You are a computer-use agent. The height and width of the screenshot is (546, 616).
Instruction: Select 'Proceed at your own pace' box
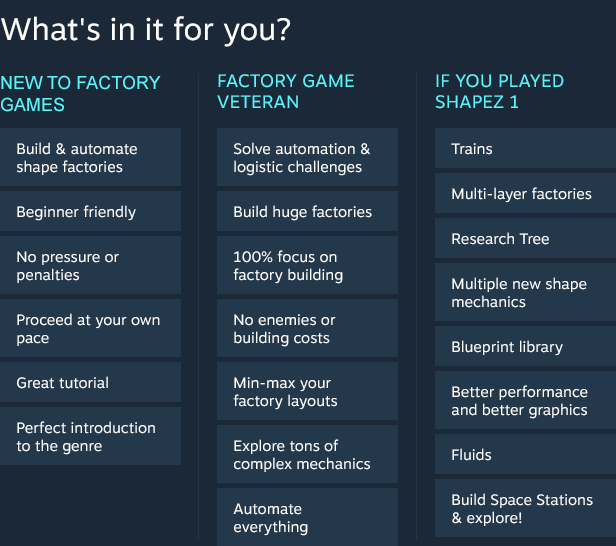90,329
